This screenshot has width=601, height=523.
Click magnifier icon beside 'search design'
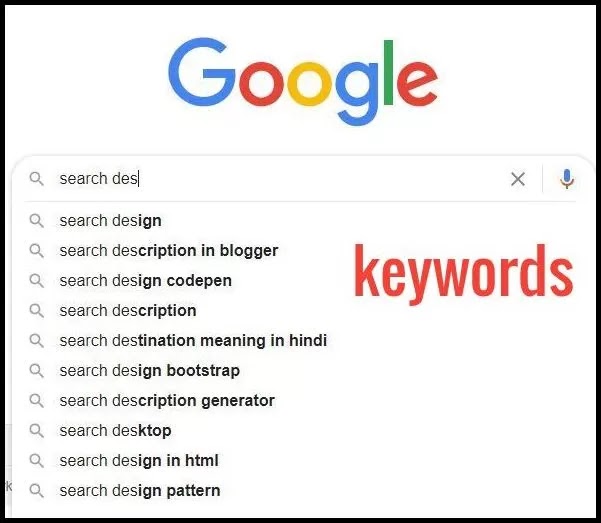pyautogui.click(x=36, y=221)
